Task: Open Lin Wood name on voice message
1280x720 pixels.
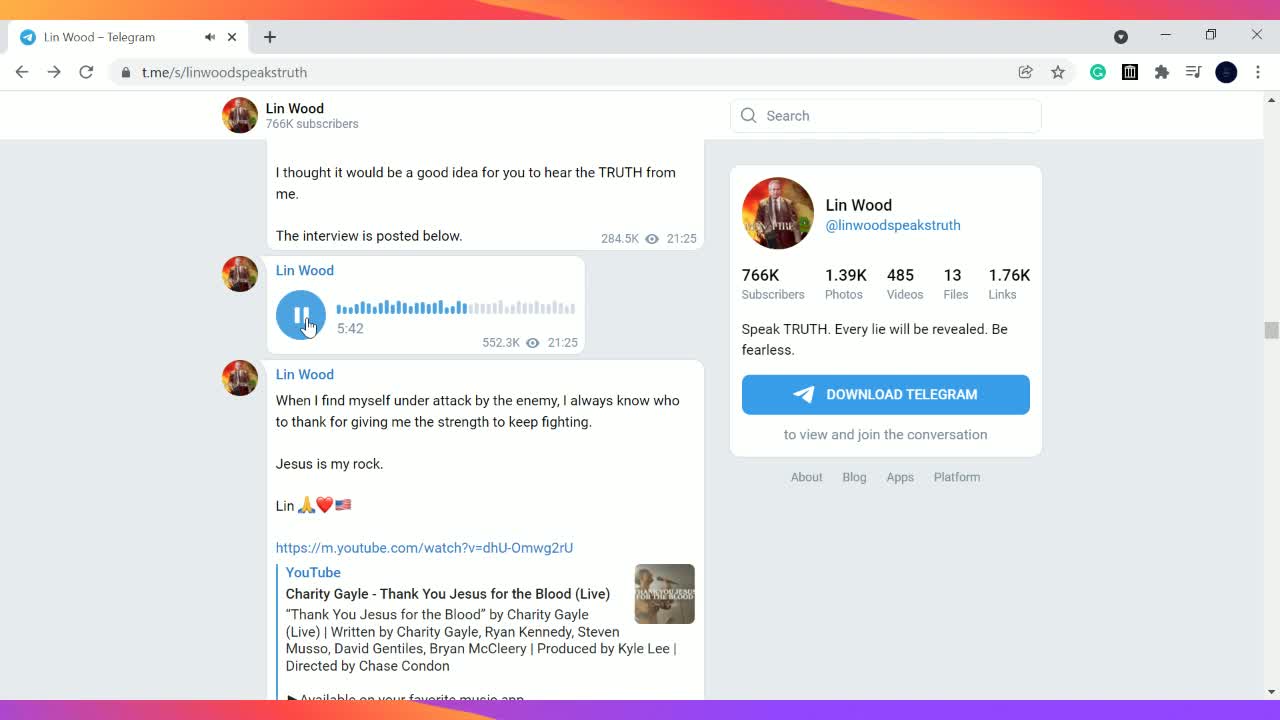Action: tap(305, 270)
